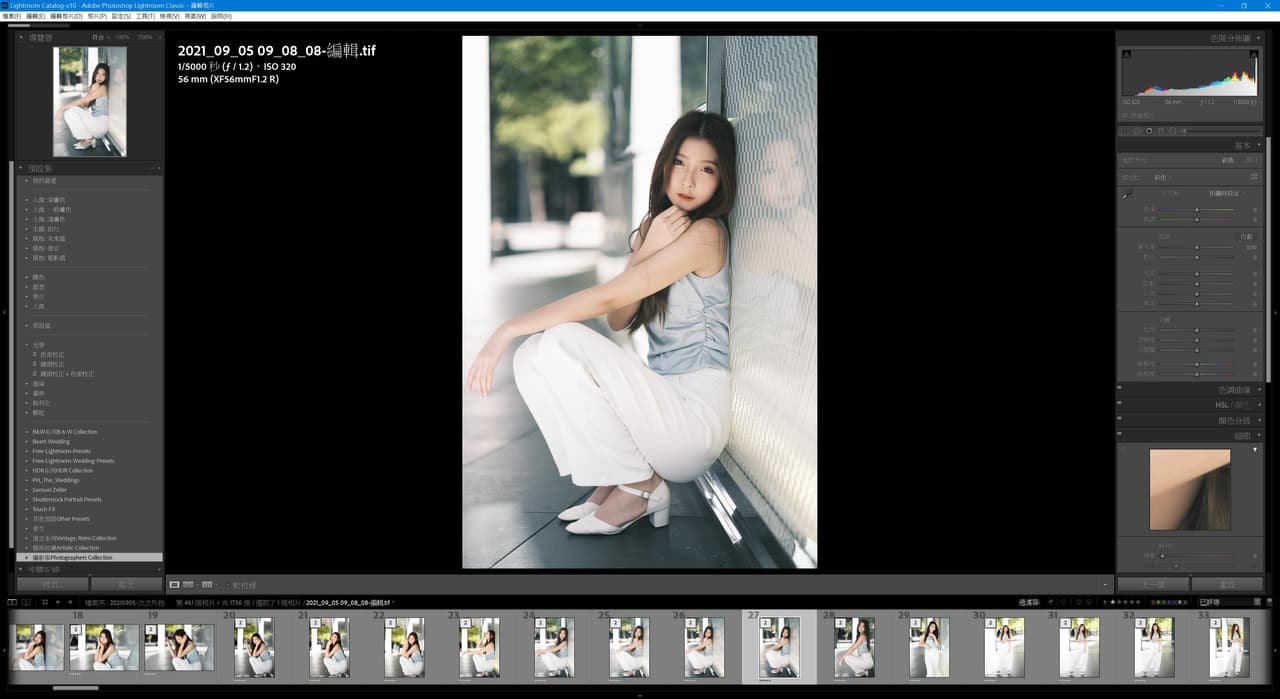This screenshot has height=699, width=1280.
Task: Open the 設定 Settings menu
Action: point(119,16)
